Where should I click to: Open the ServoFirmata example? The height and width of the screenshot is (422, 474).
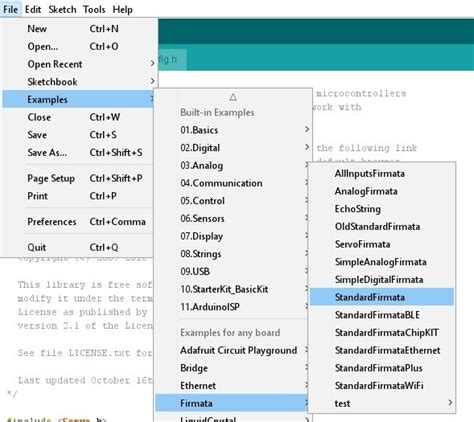[382, 244]
